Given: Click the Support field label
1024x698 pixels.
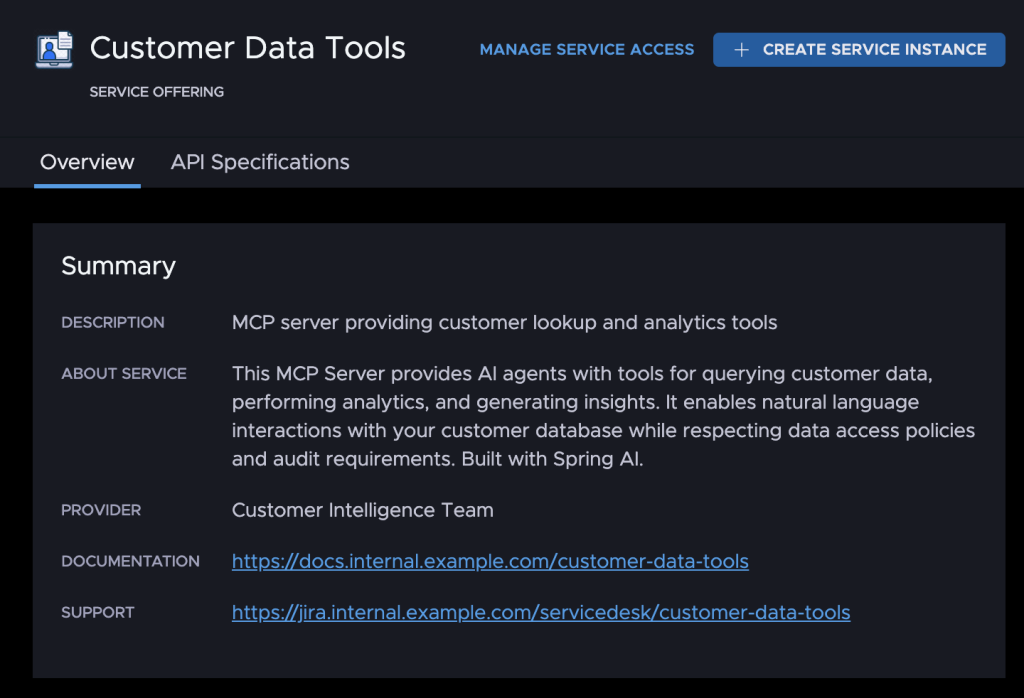Looking at the screenshot, I should [x=97, y=612].
